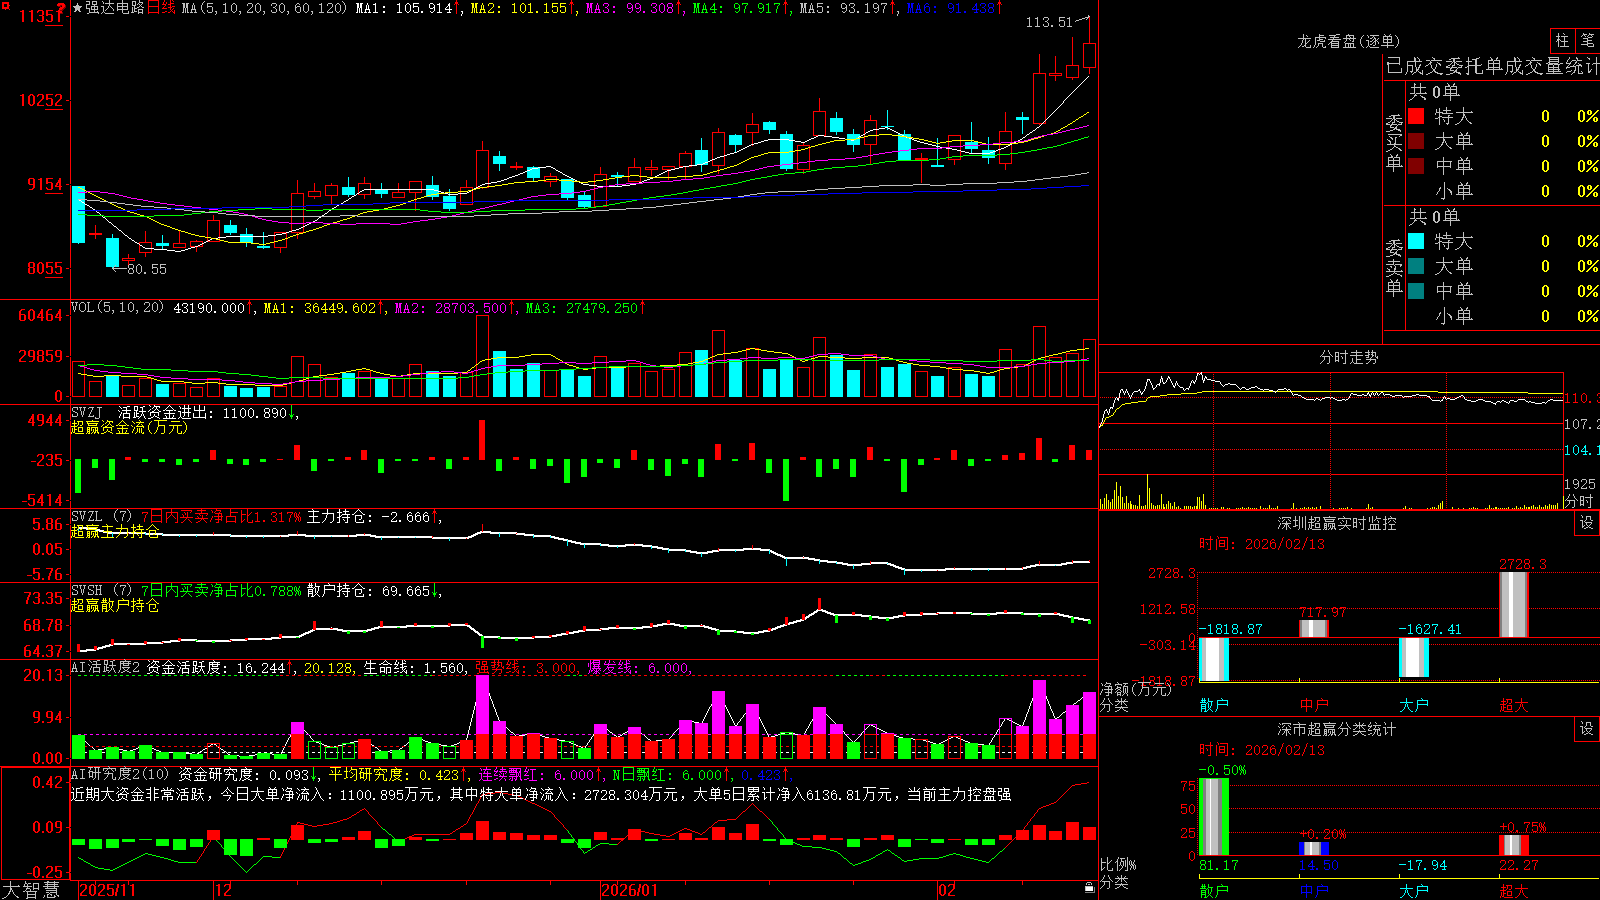Click the 深市超赢分类统计 panel title
Screen dimensions: 1600x900
[x=1336, y=729]
